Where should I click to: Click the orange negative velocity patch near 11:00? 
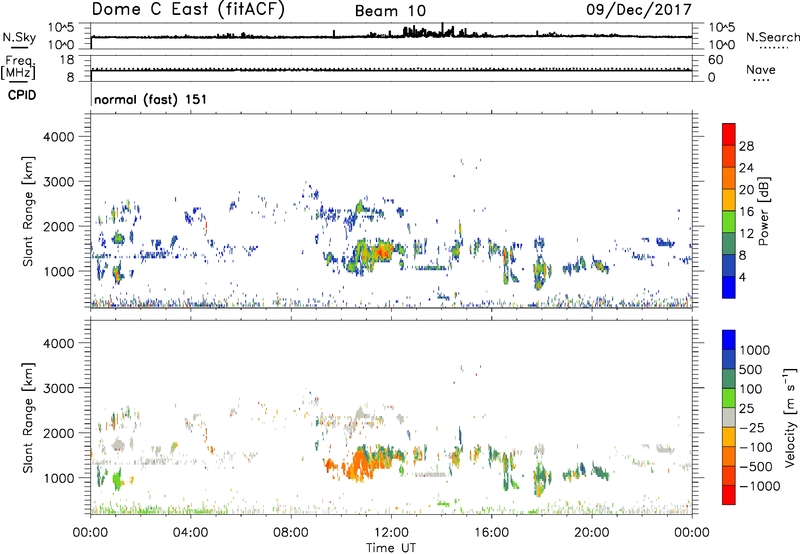click(359, 464)
